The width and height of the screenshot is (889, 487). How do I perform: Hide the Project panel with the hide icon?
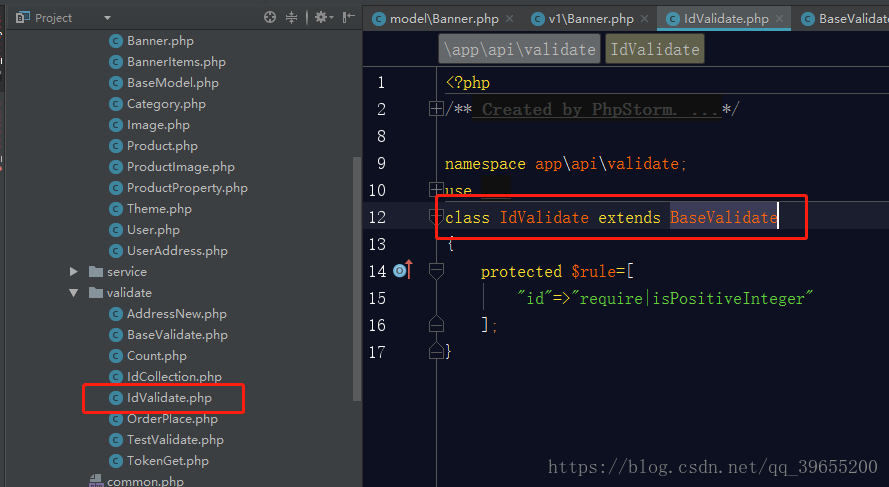349,18
